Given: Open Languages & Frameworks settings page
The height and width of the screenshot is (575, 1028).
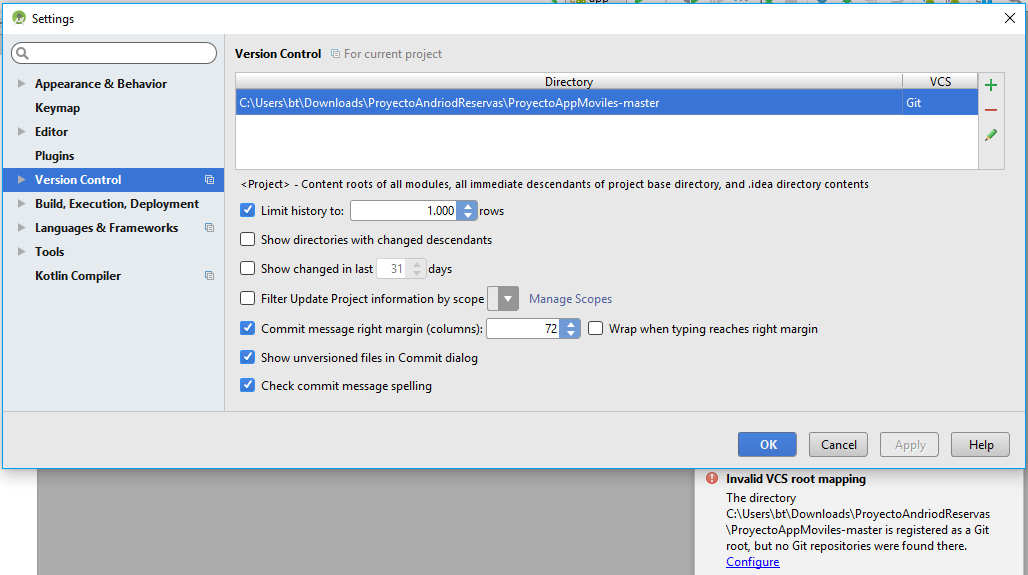Looking at the screenshot, I should [x=106, y=228].
